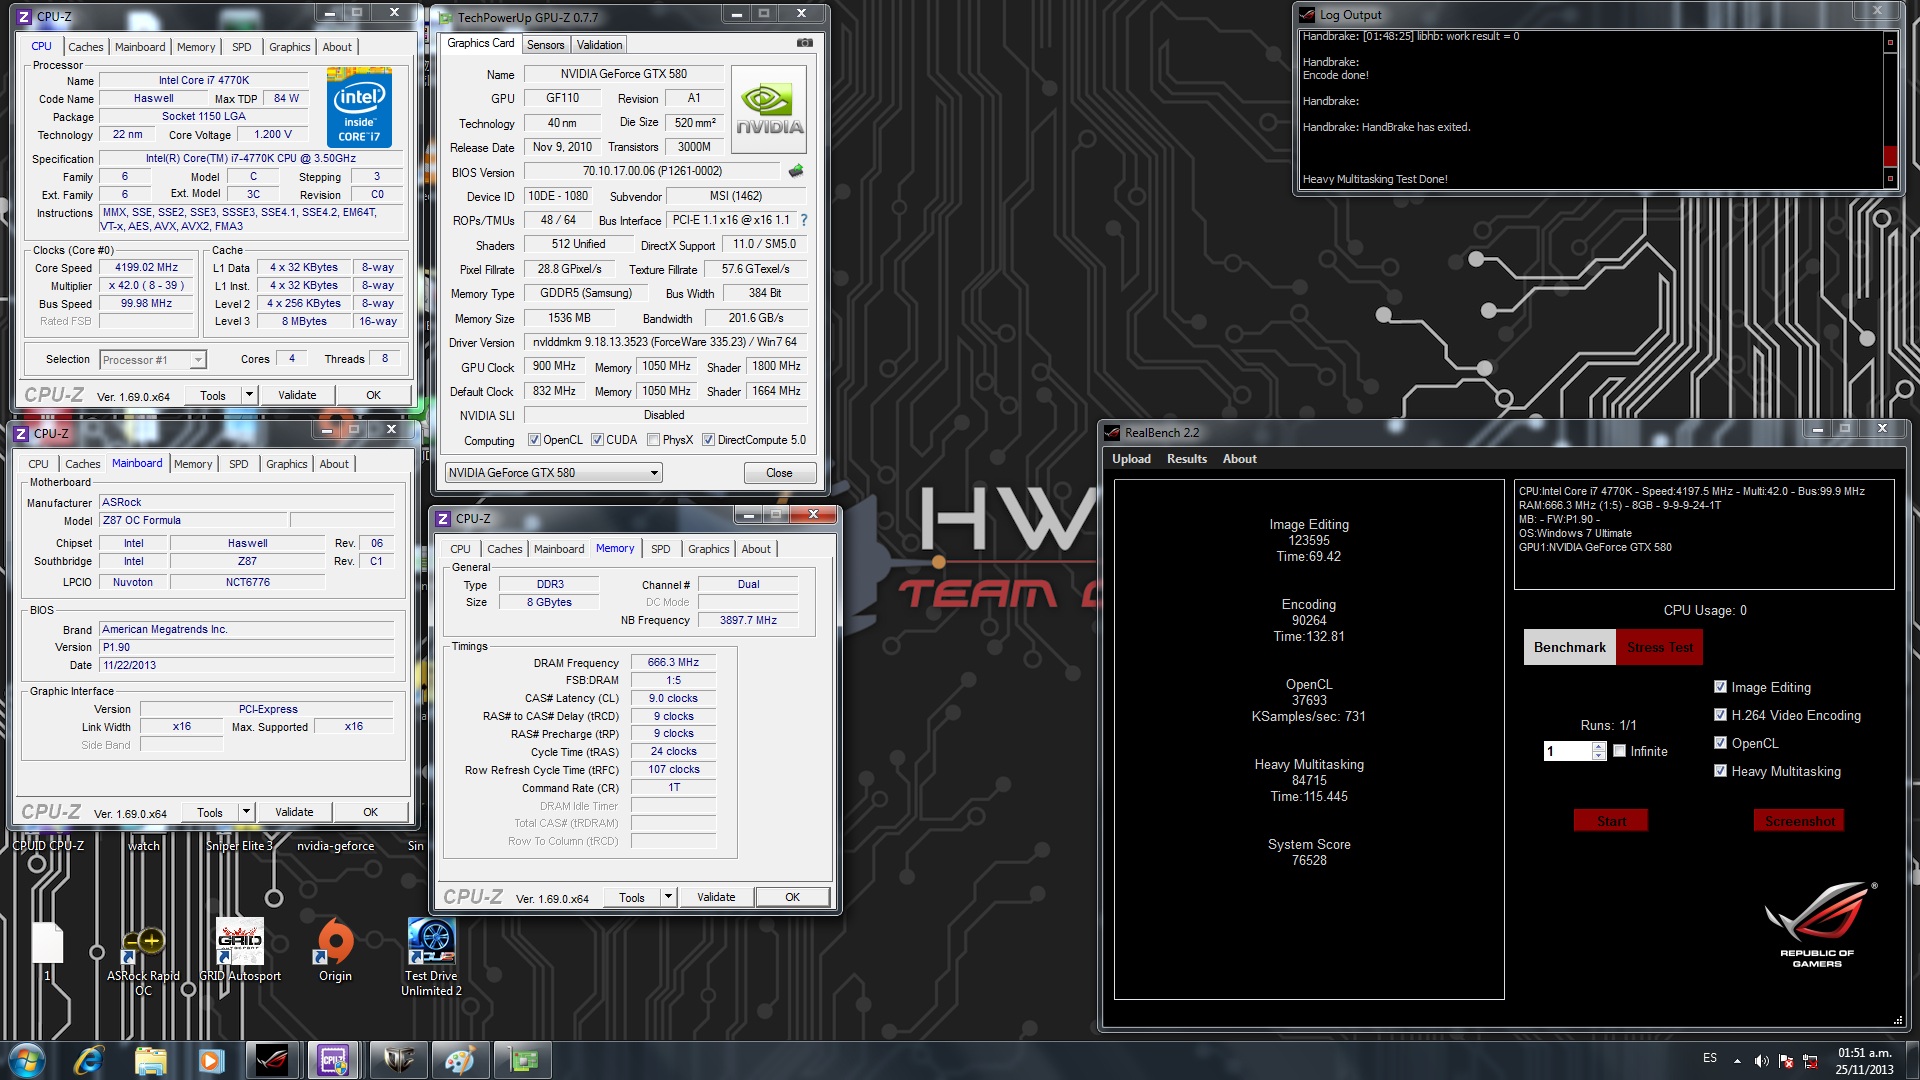The width and height of the screenshot is (1920, 1080).
Task: Click the volume speaker tray icon
Action: point(1761,1060)
